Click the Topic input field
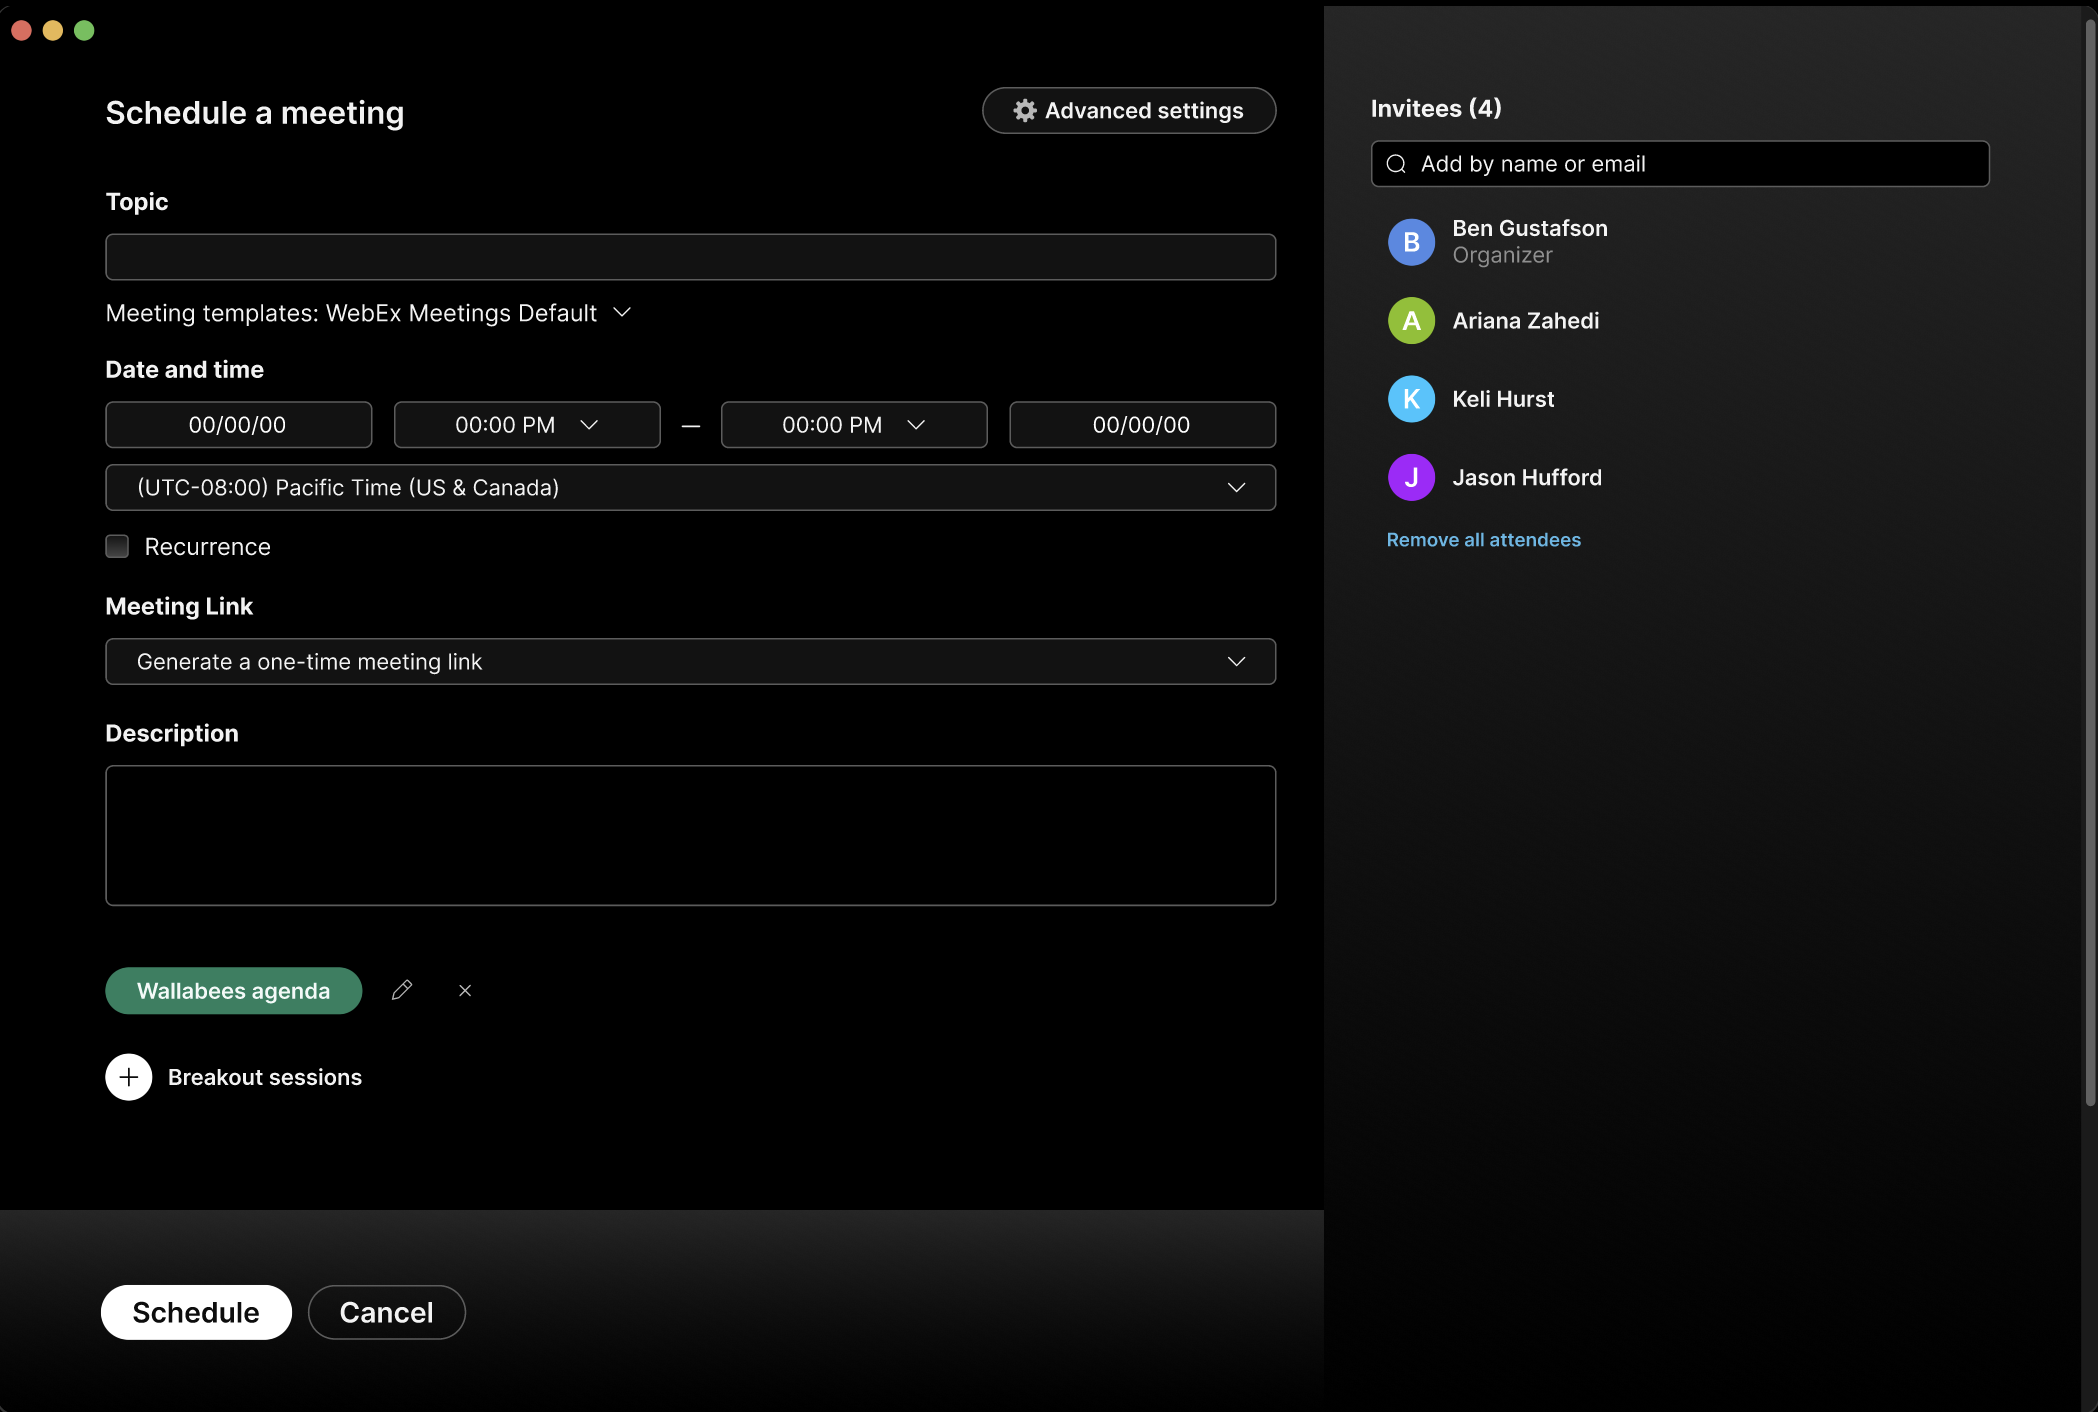2098x1412 pixels. pos(690,257)
